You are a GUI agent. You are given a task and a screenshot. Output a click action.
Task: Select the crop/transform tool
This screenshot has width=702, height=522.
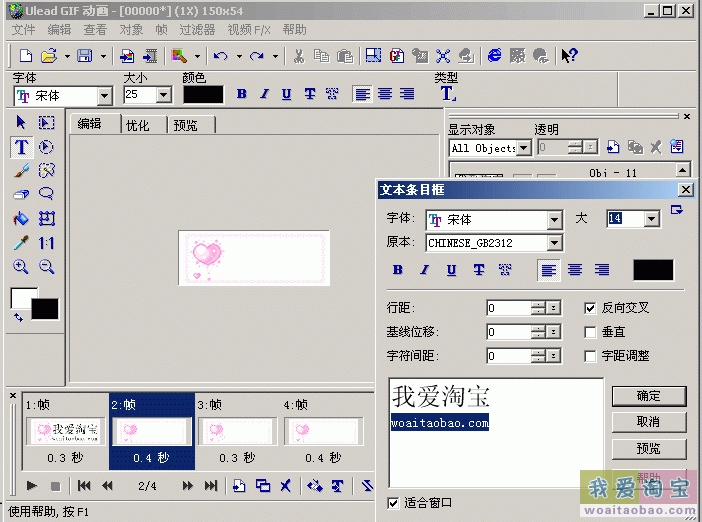coord(47,218)
